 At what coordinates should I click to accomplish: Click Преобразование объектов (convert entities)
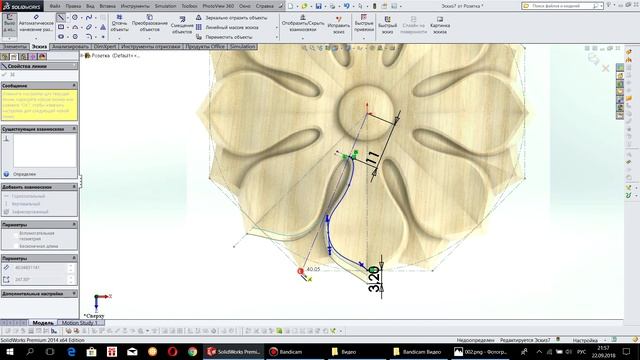(149, 23)
